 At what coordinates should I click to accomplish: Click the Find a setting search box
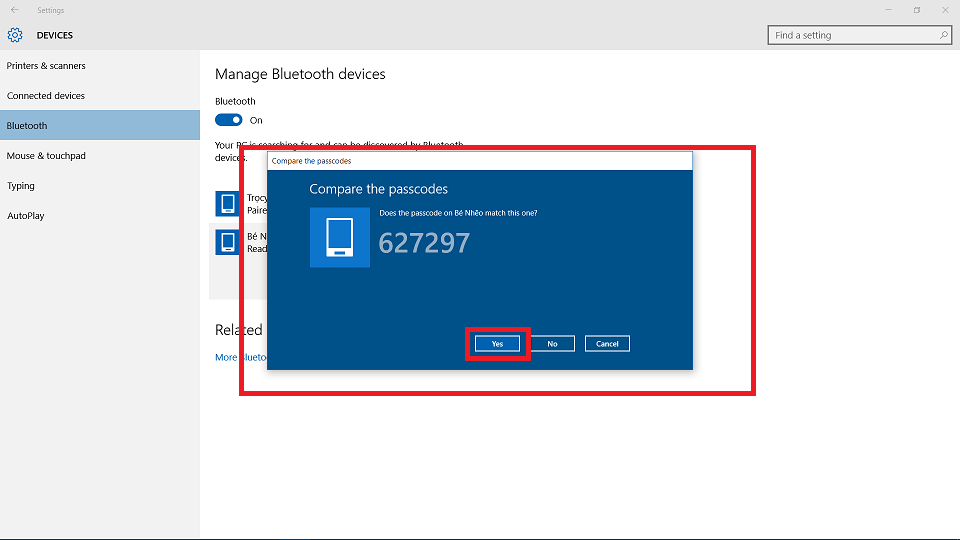coord(860,35)
